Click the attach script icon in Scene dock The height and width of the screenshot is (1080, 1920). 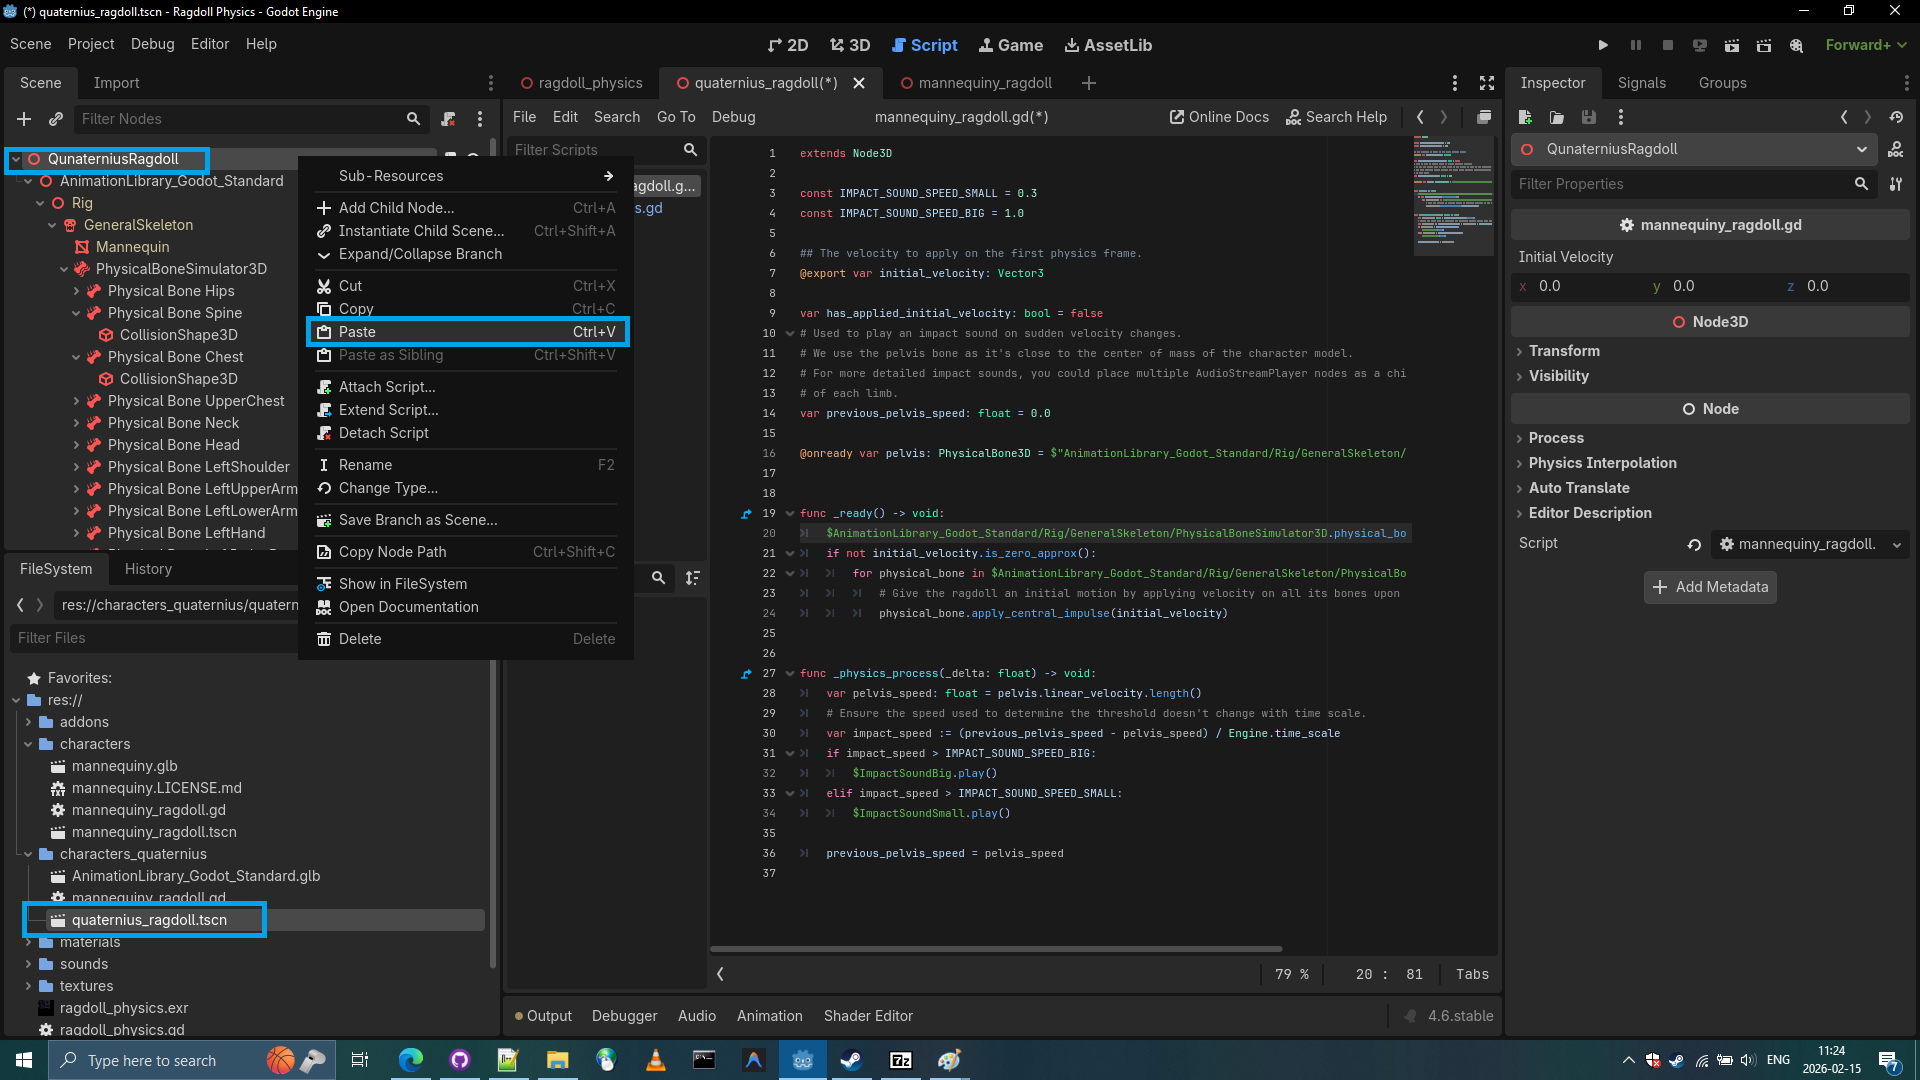click(x=448, y=119)
